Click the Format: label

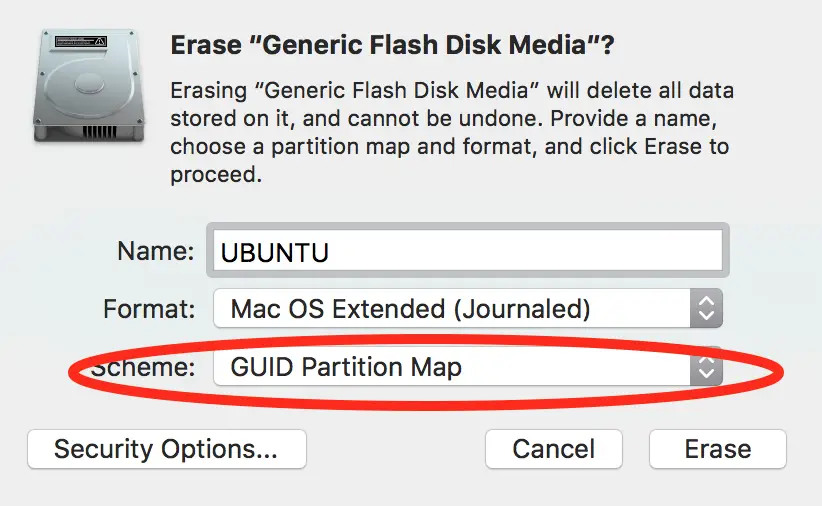coord(149,308)
